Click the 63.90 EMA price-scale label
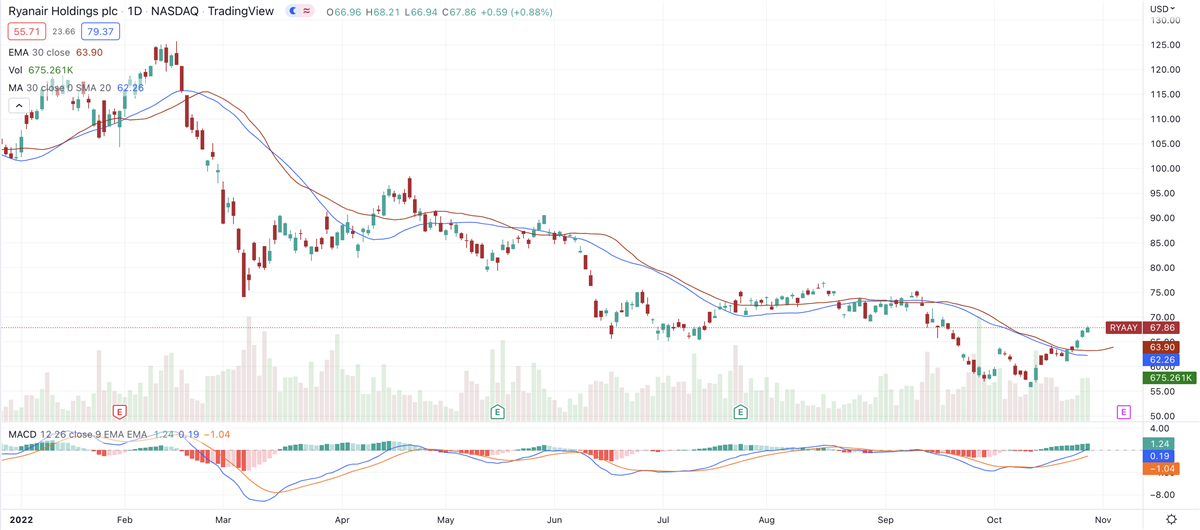 coord(1163,345)
